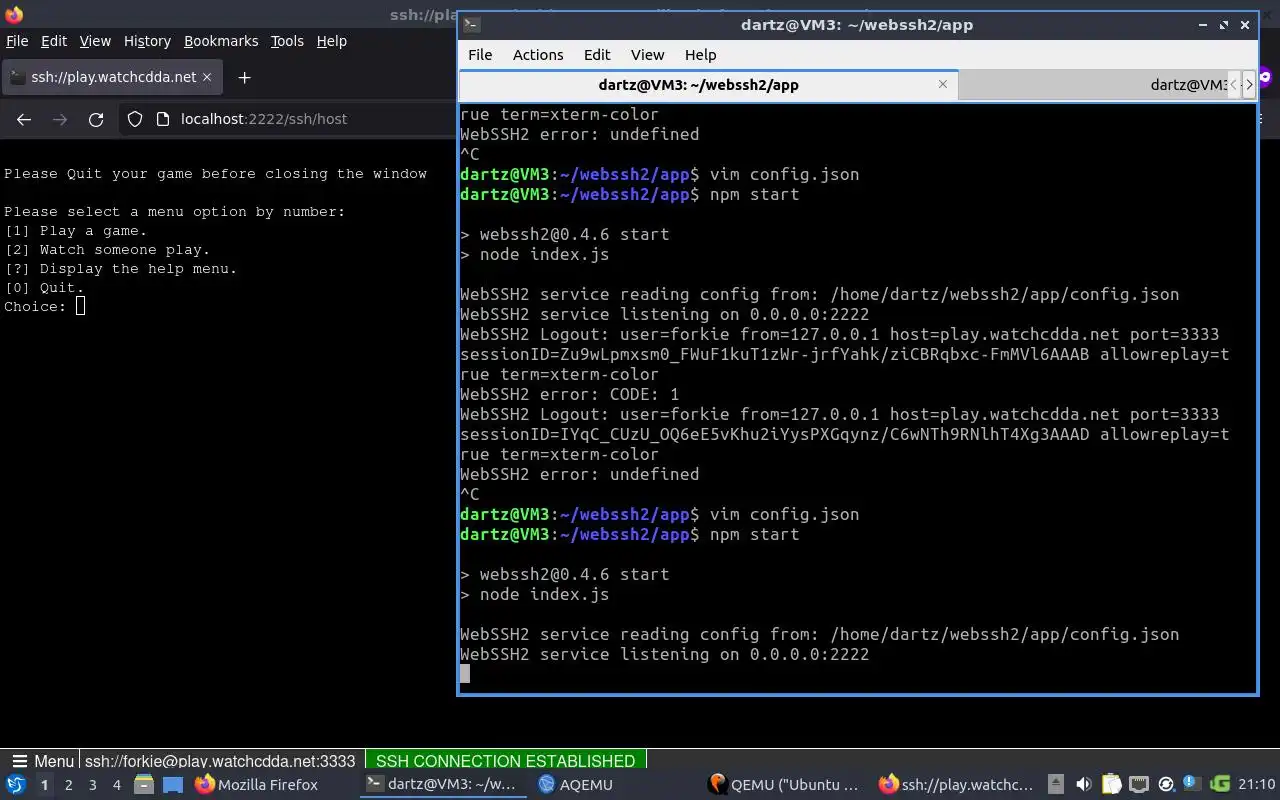The height and width of the screenshot is (800, 1280).
Task: Click the Firefox logo in title bar
Action: click(14, 14)
